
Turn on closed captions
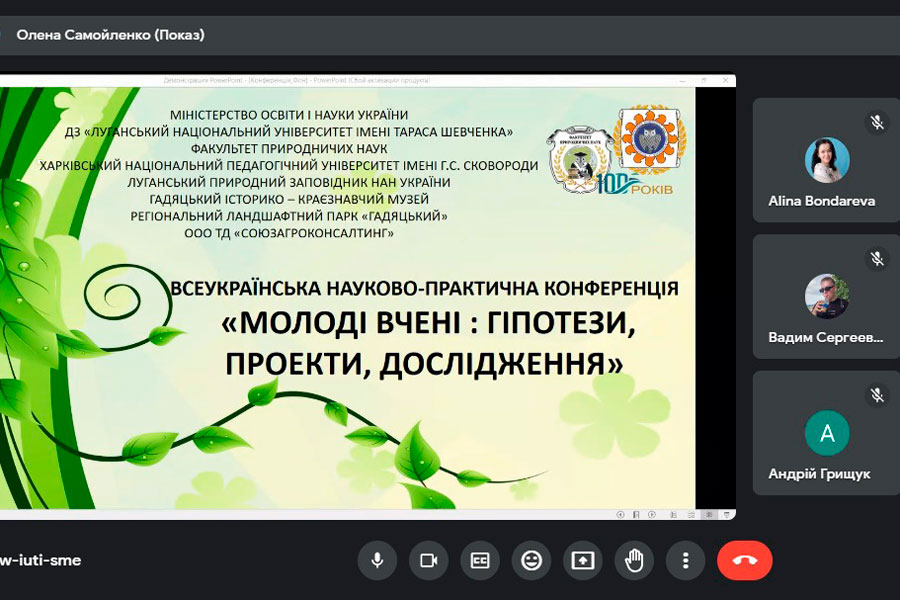[x=480, y=560]
